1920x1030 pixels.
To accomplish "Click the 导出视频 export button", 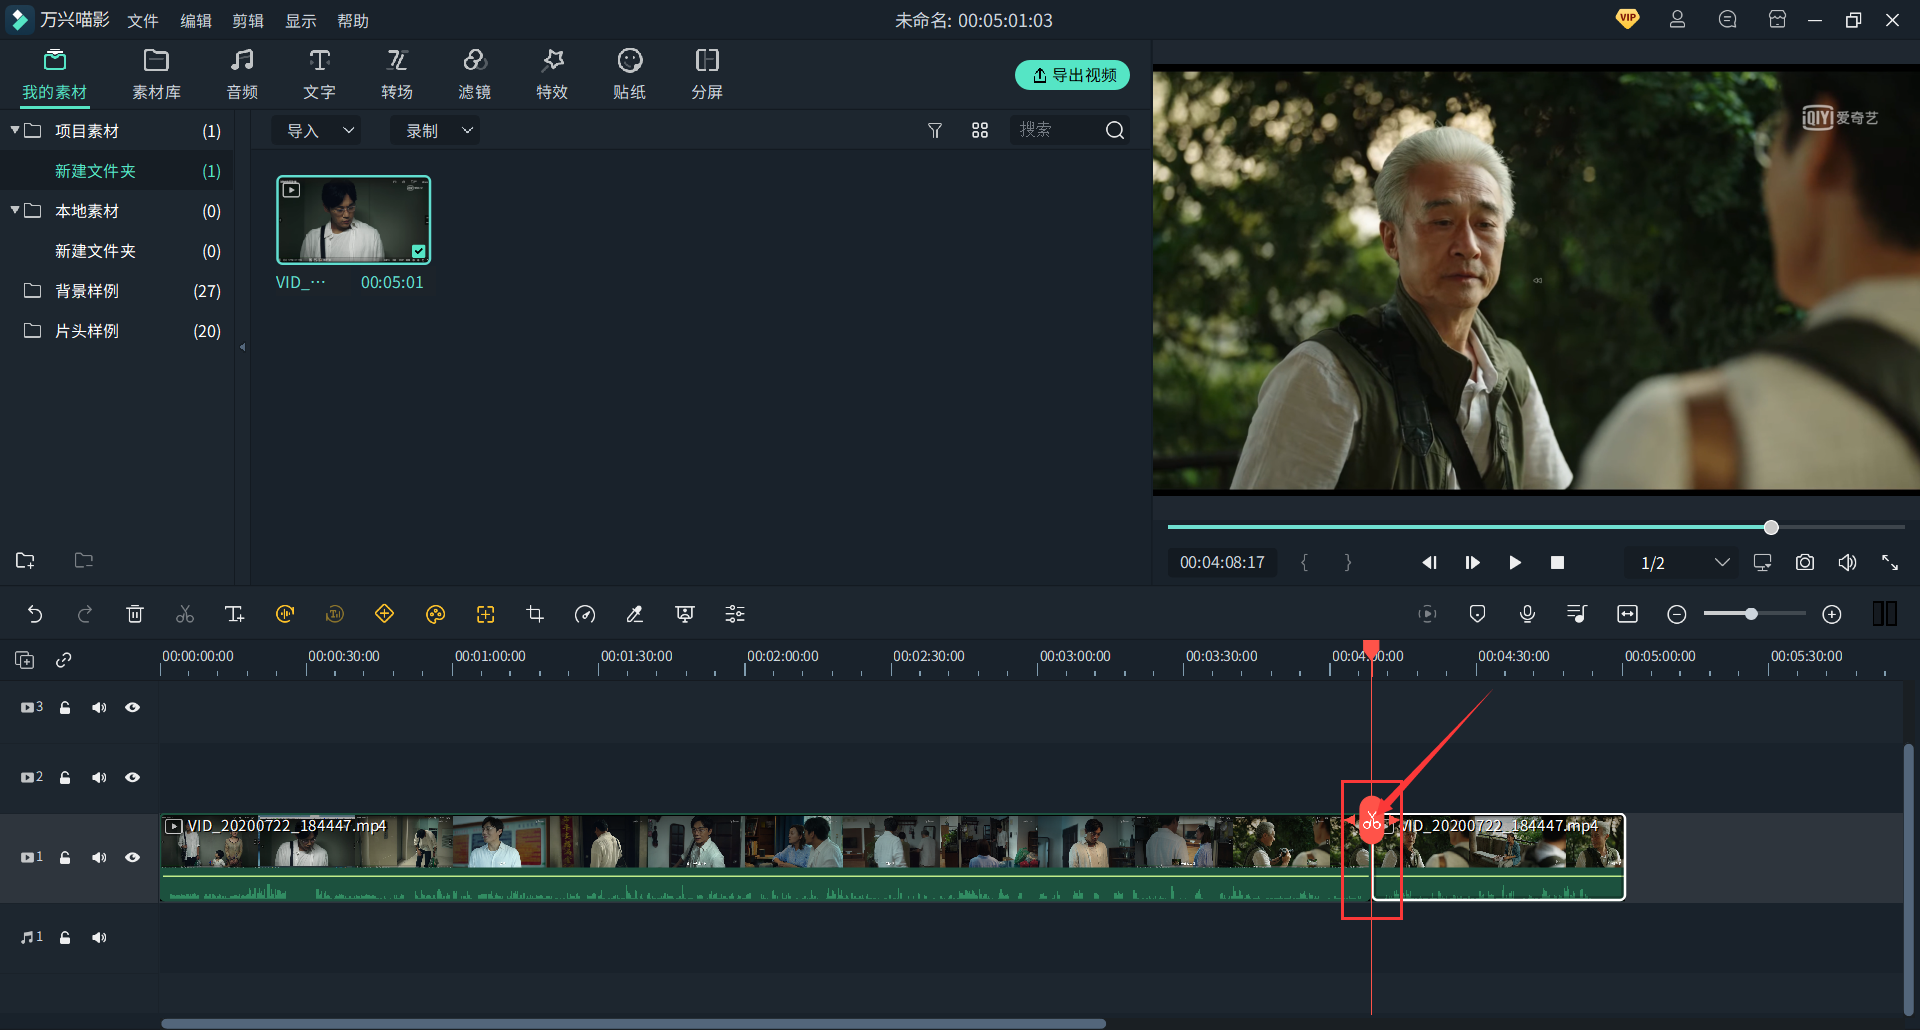I will click(1072, 75).
